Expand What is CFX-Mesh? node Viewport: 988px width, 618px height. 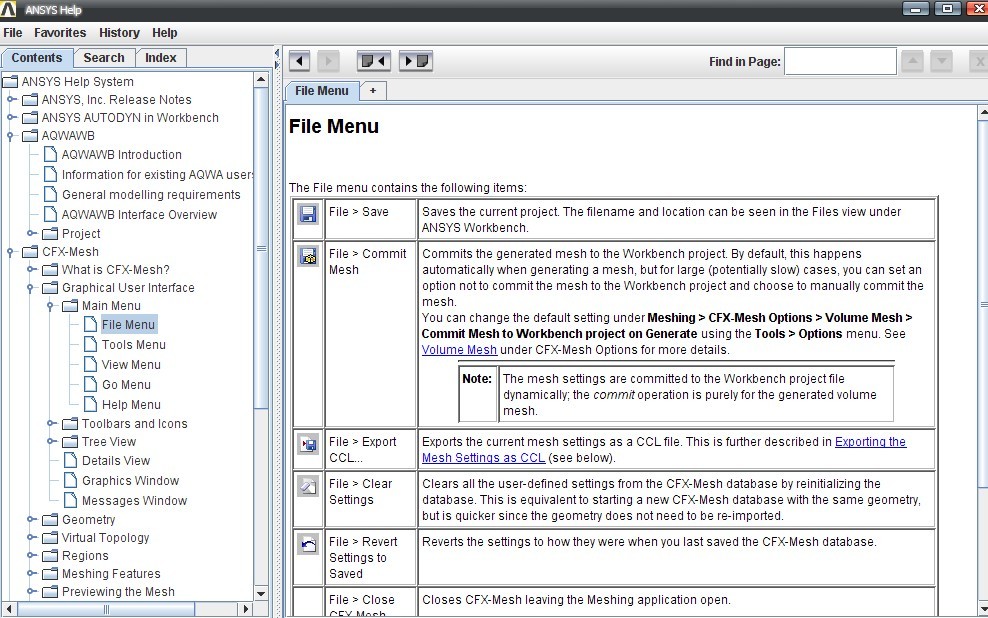[32, 270]
